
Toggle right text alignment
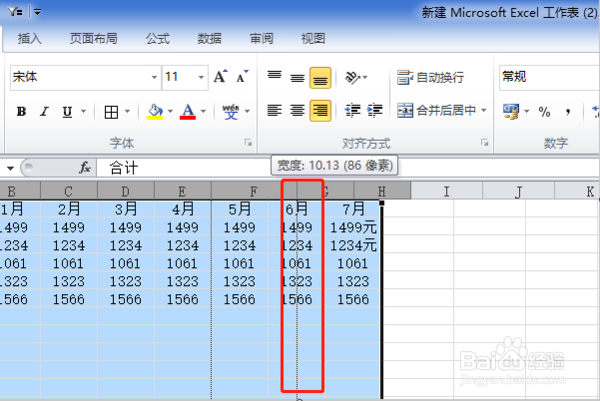[320, 111]
